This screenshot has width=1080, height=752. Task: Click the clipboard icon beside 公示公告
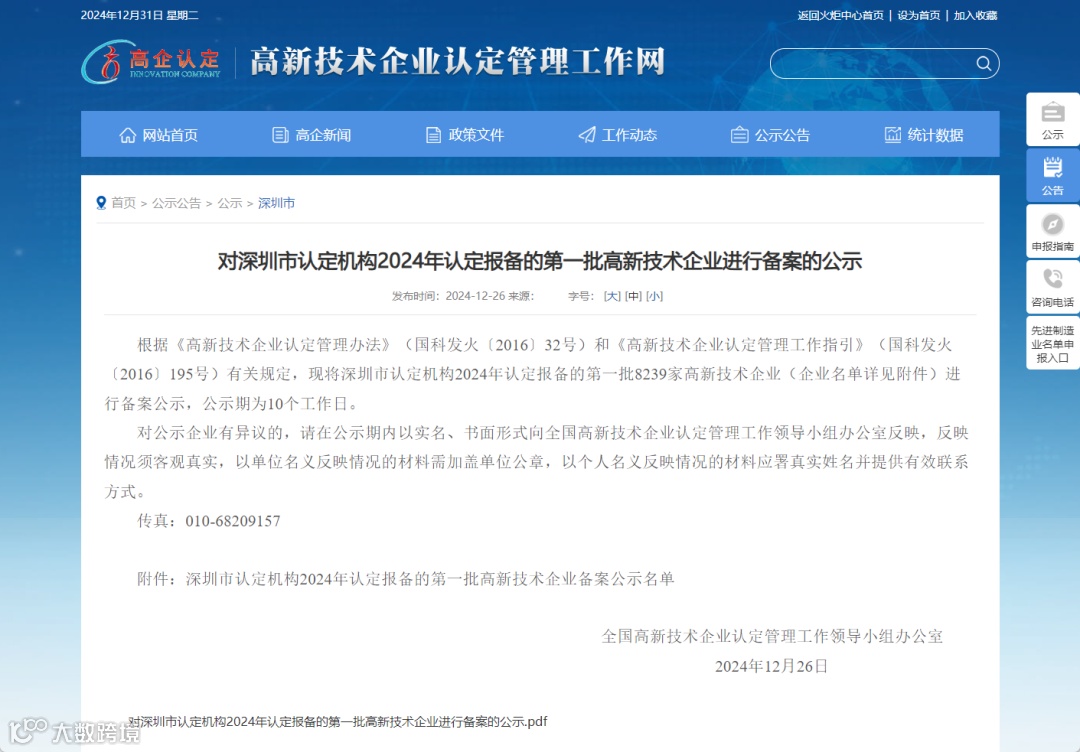tap(739, 135)
